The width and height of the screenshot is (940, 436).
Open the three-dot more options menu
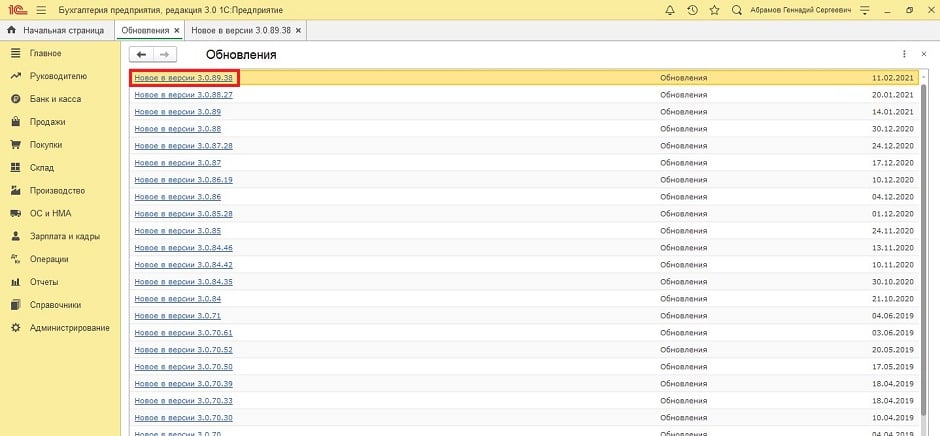(x=904, y=54)
